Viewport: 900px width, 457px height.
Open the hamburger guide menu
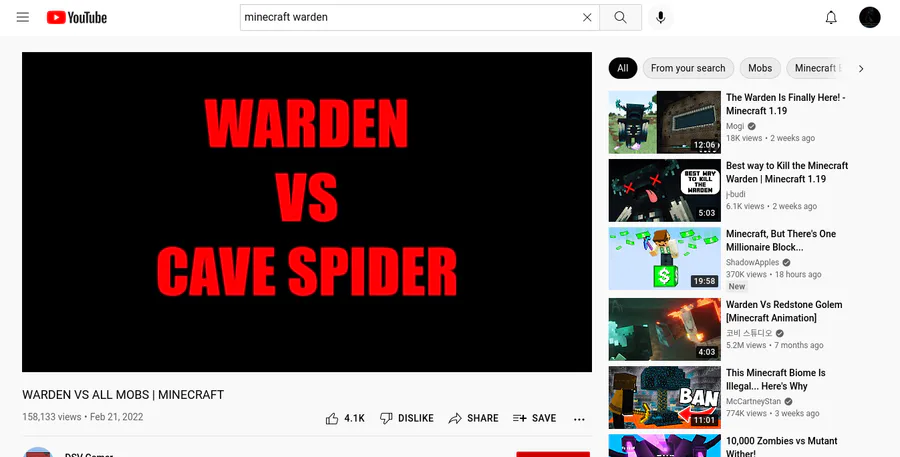23,17
